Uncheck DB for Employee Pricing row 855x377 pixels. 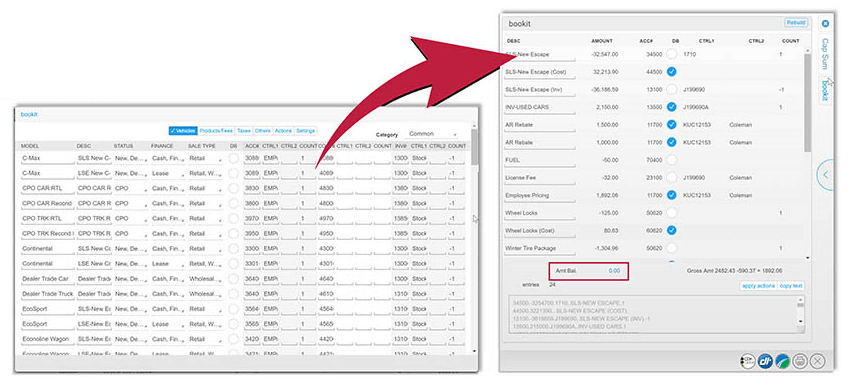672,195
